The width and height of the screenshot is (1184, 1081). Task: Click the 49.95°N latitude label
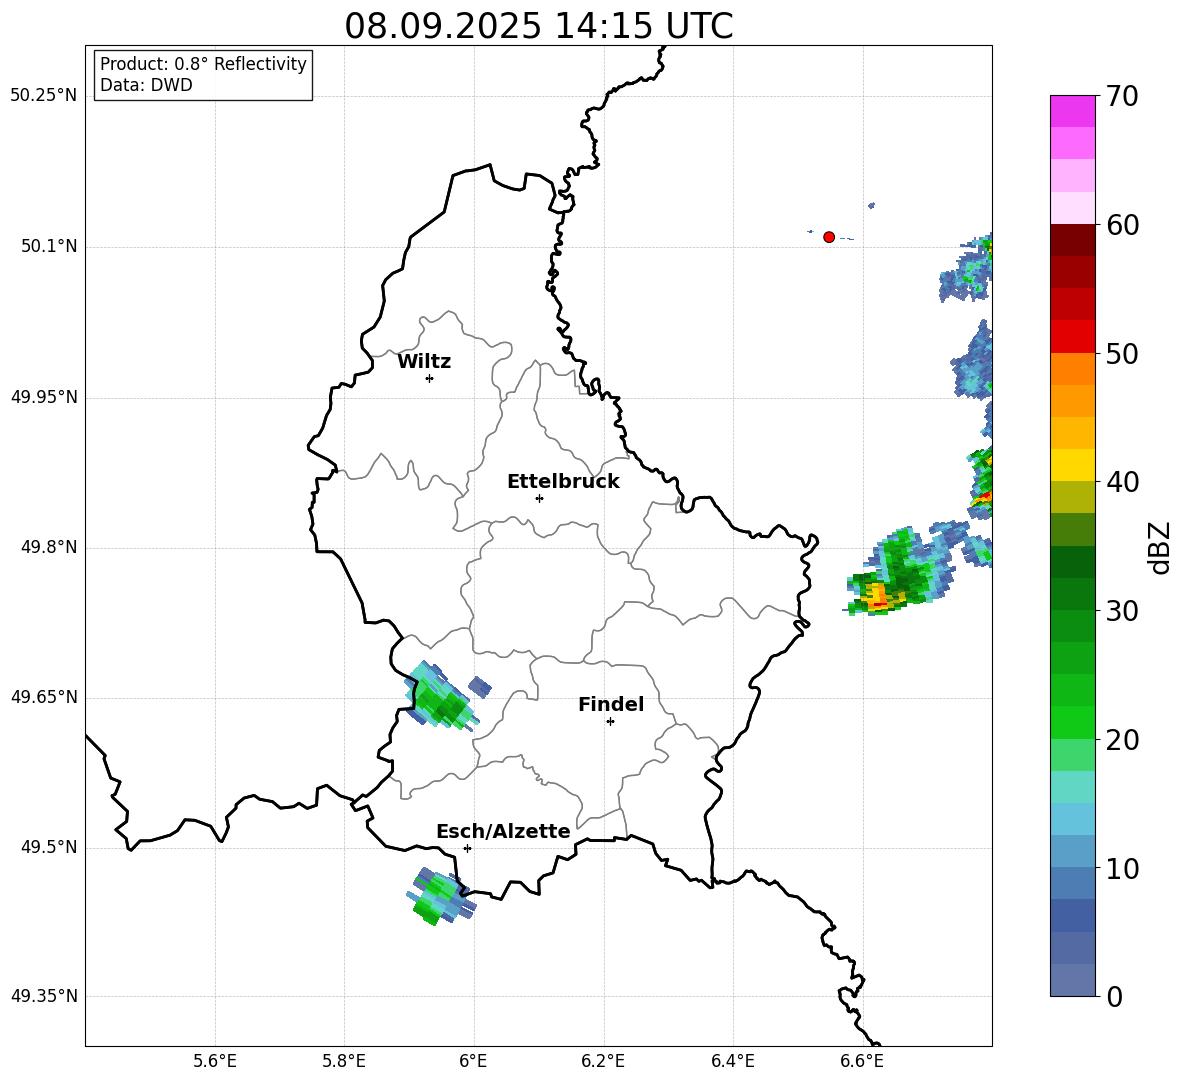[x=44, y=396]
